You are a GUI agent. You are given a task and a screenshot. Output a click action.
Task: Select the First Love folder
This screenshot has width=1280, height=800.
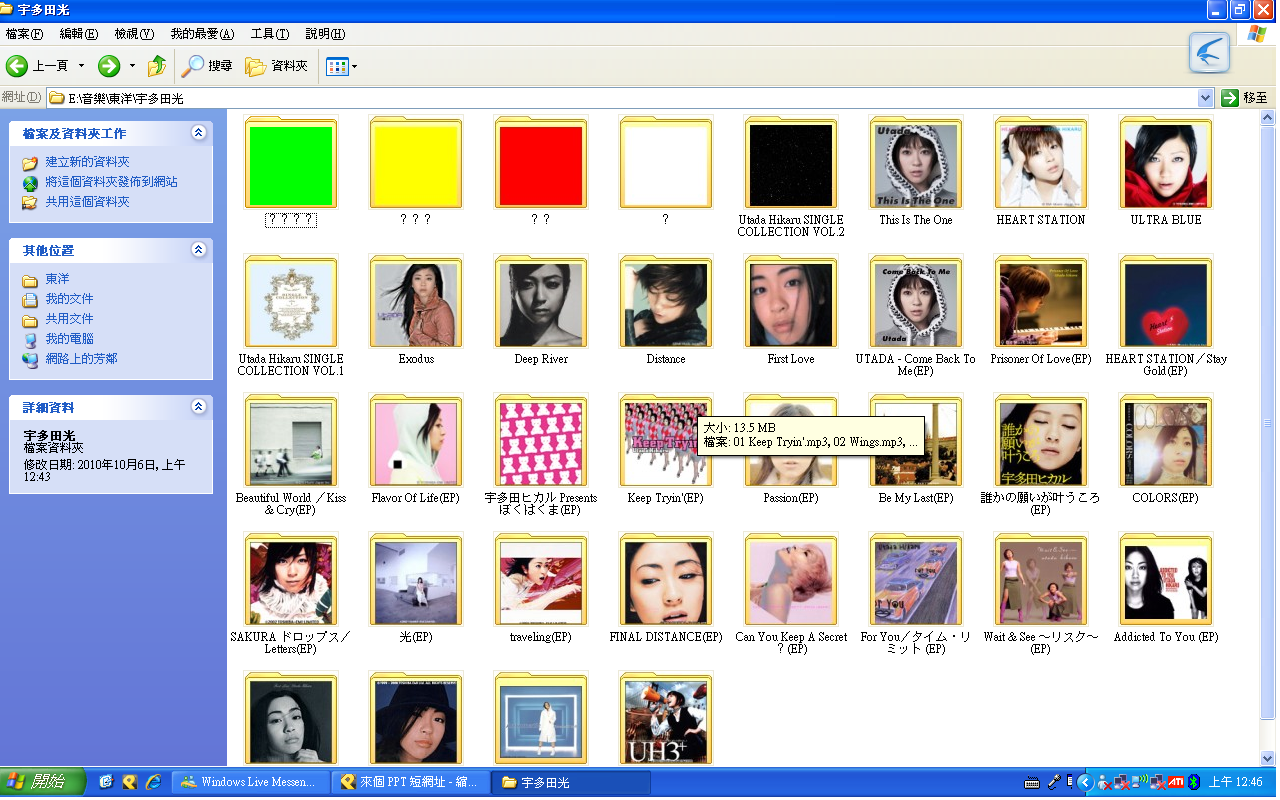[x=791, y=304]
